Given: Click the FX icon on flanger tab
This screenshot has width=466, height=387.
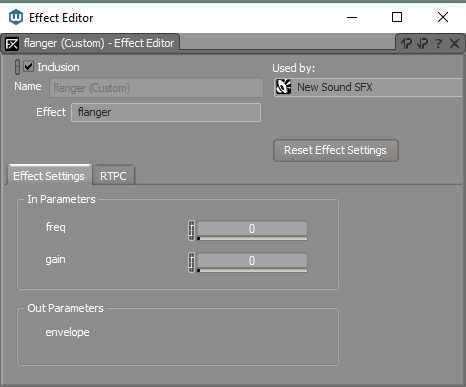Looking at the screenshot, I should pos(12,44).
